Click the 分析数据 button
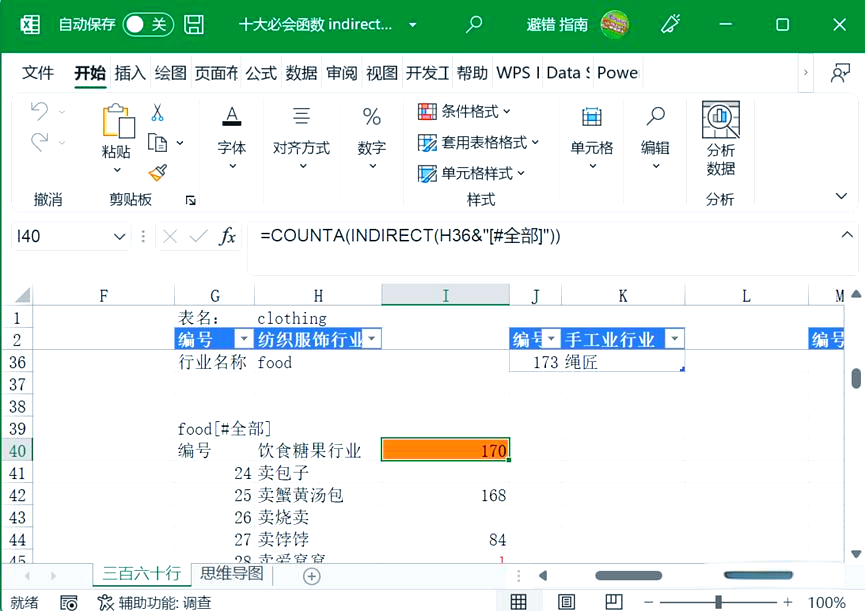Image resolution: width=865 pixels, height=611 pixels. click(x=720, y=139)
